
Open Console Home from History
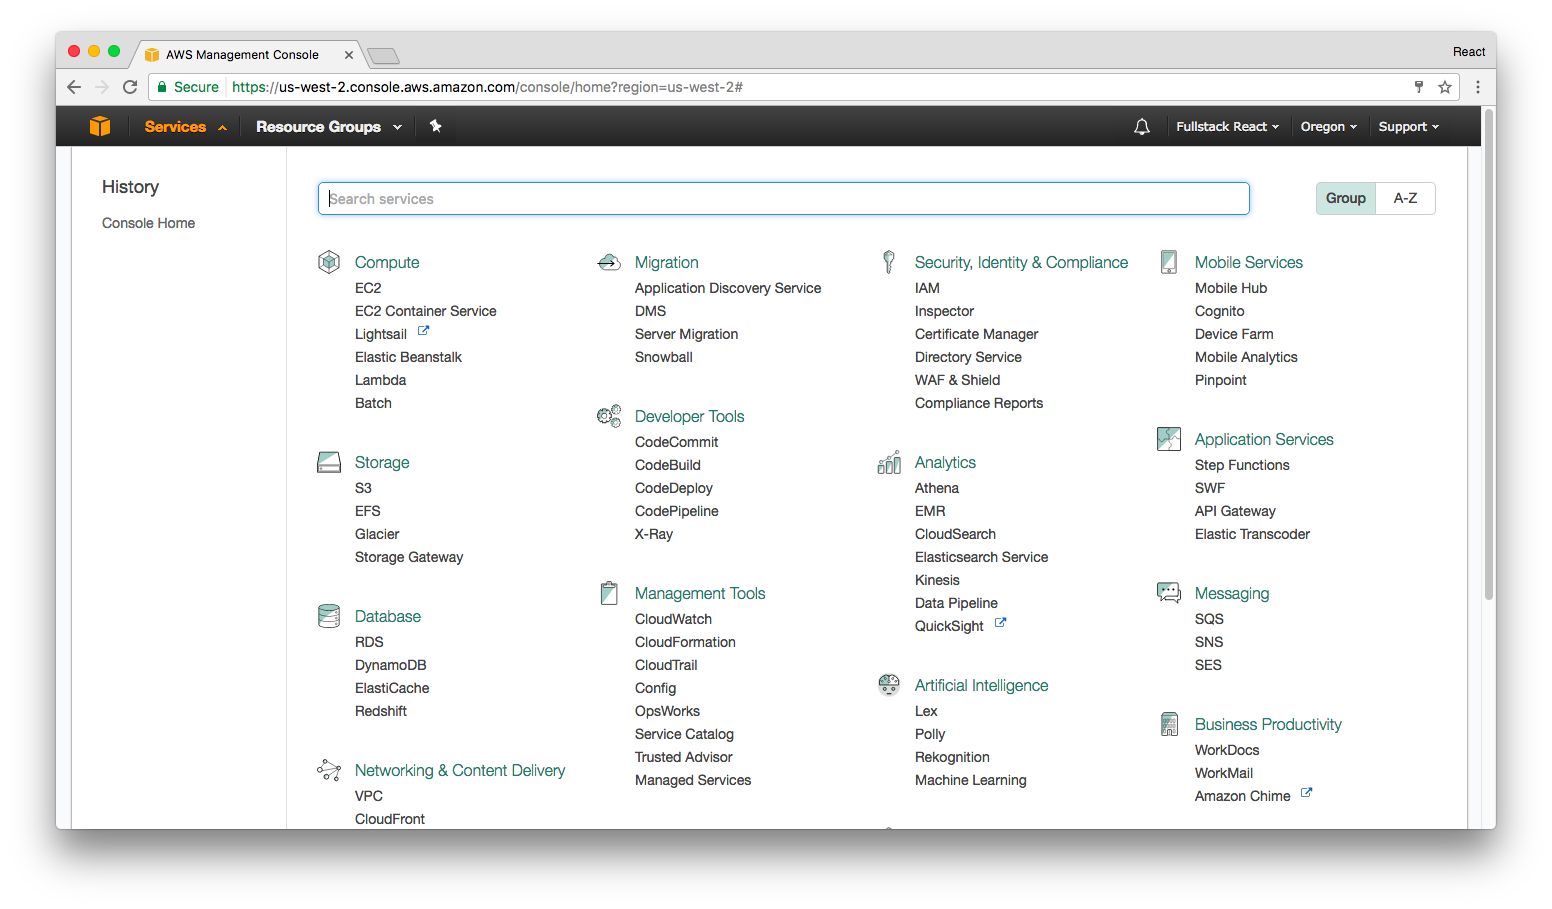(148, 223)
